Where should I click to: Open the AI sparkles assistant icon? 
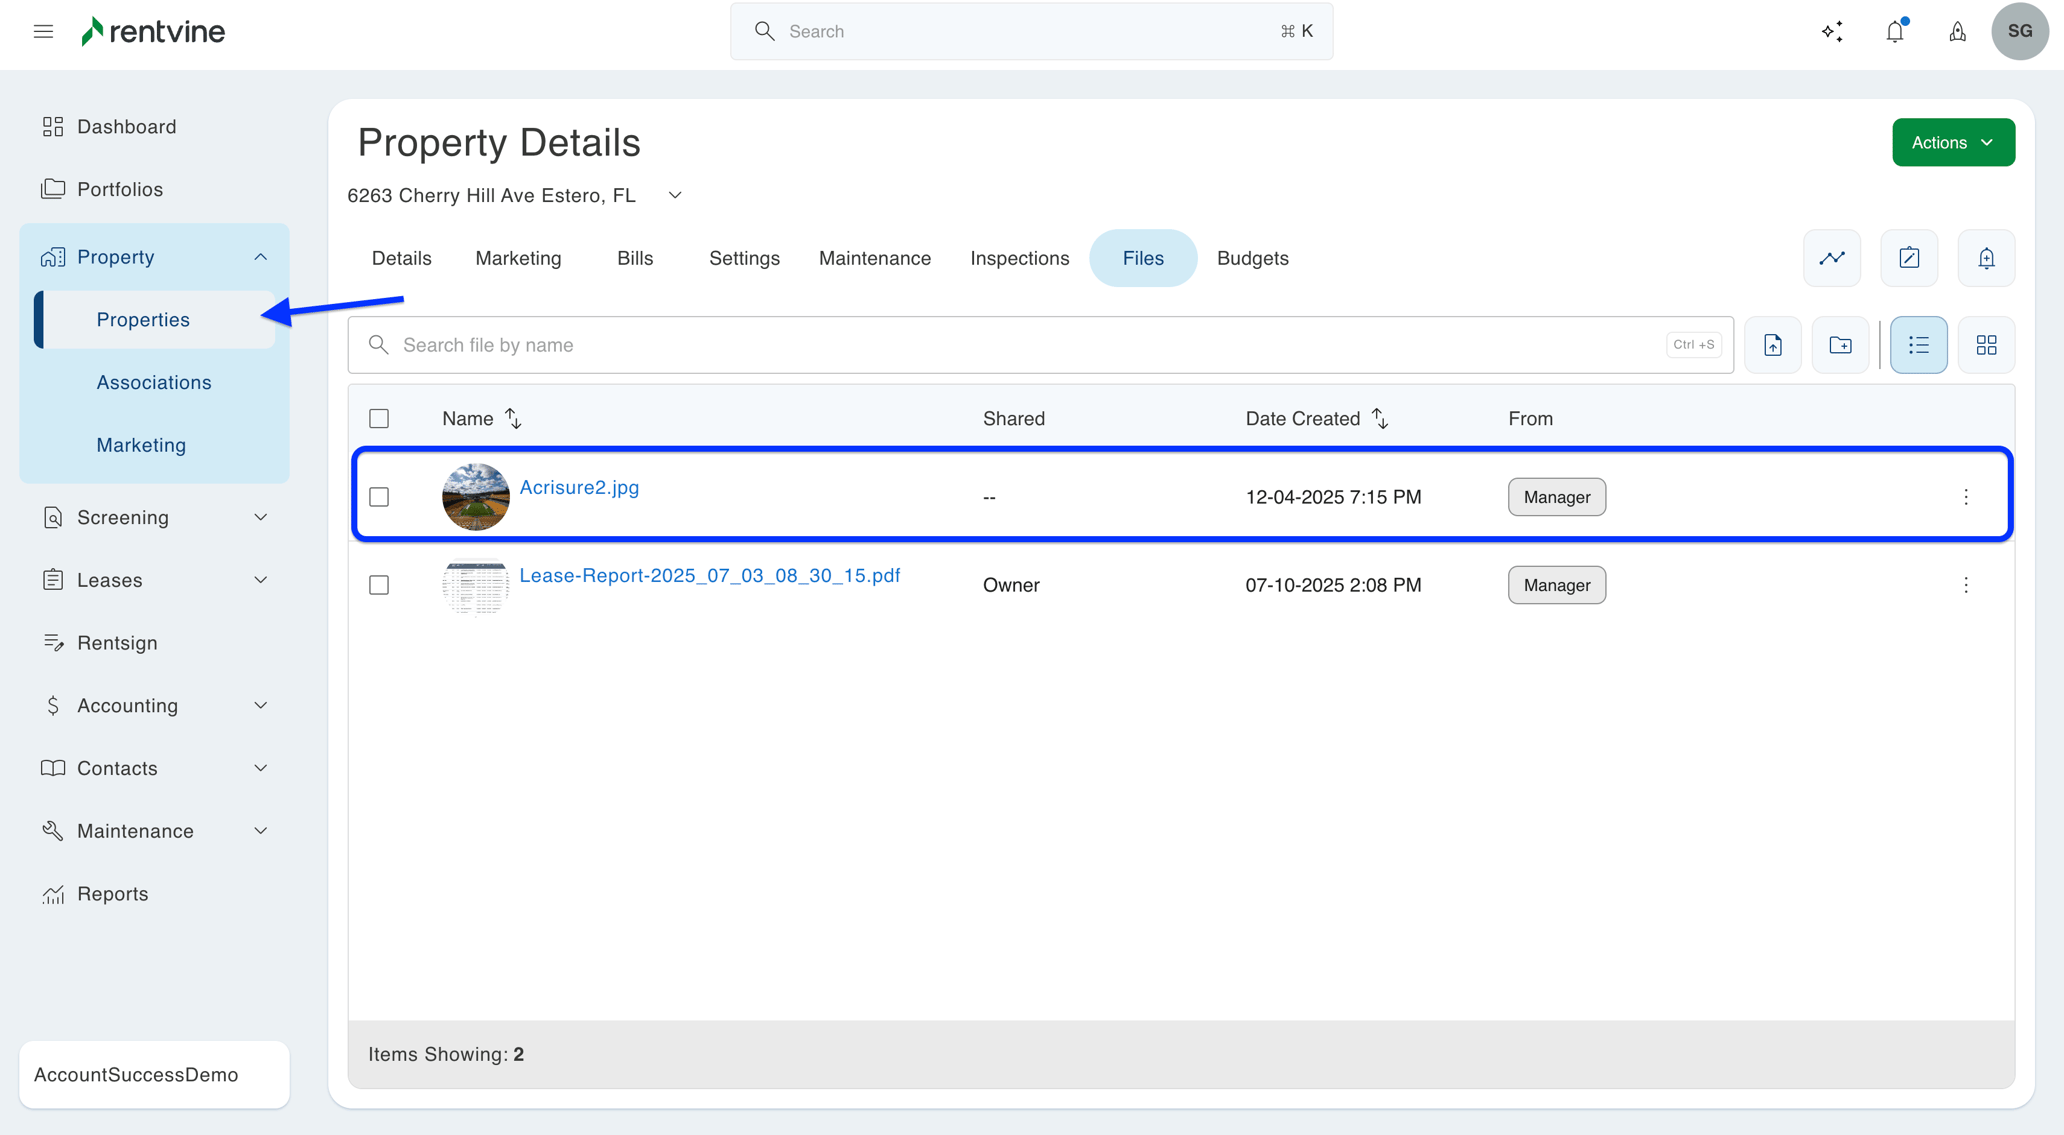1833,31
